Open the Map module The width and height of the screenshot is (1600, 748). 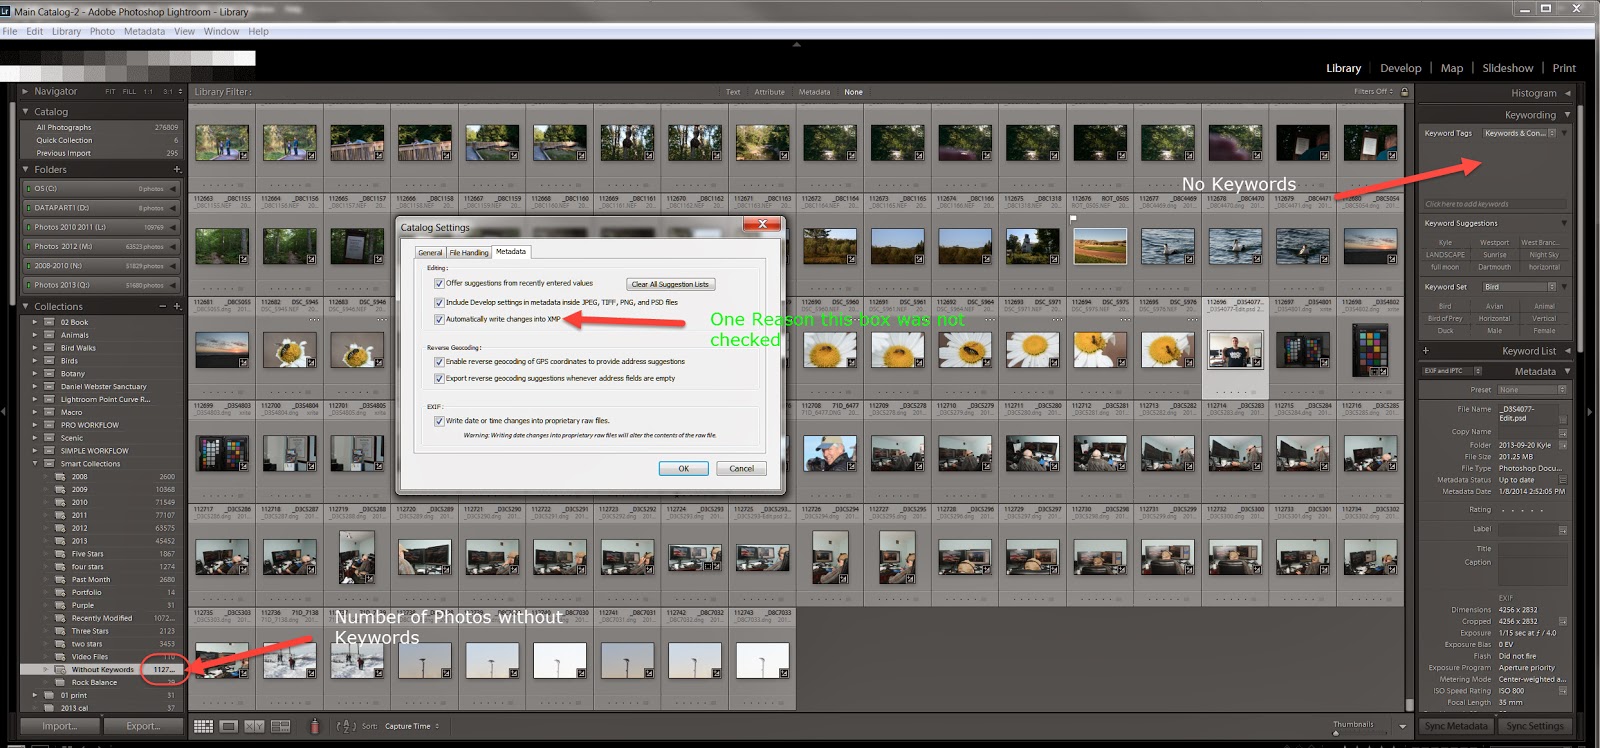pyautogui.click(x=1452, y=68)
